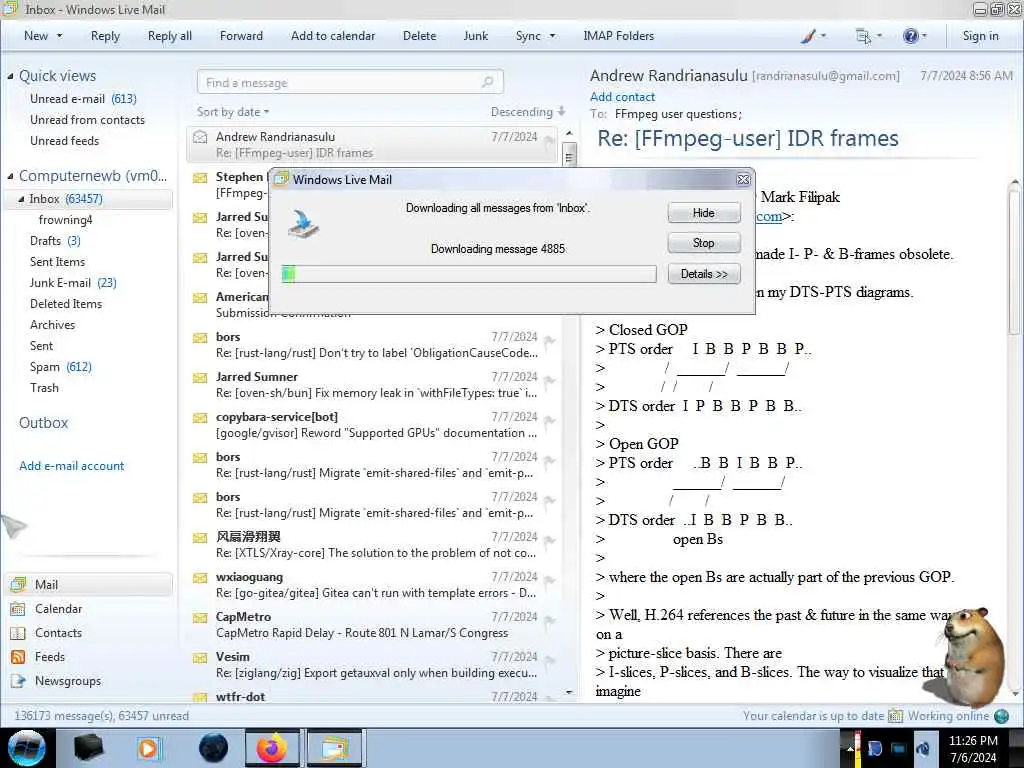Collapse the Quick views section

tap(10, 76)
